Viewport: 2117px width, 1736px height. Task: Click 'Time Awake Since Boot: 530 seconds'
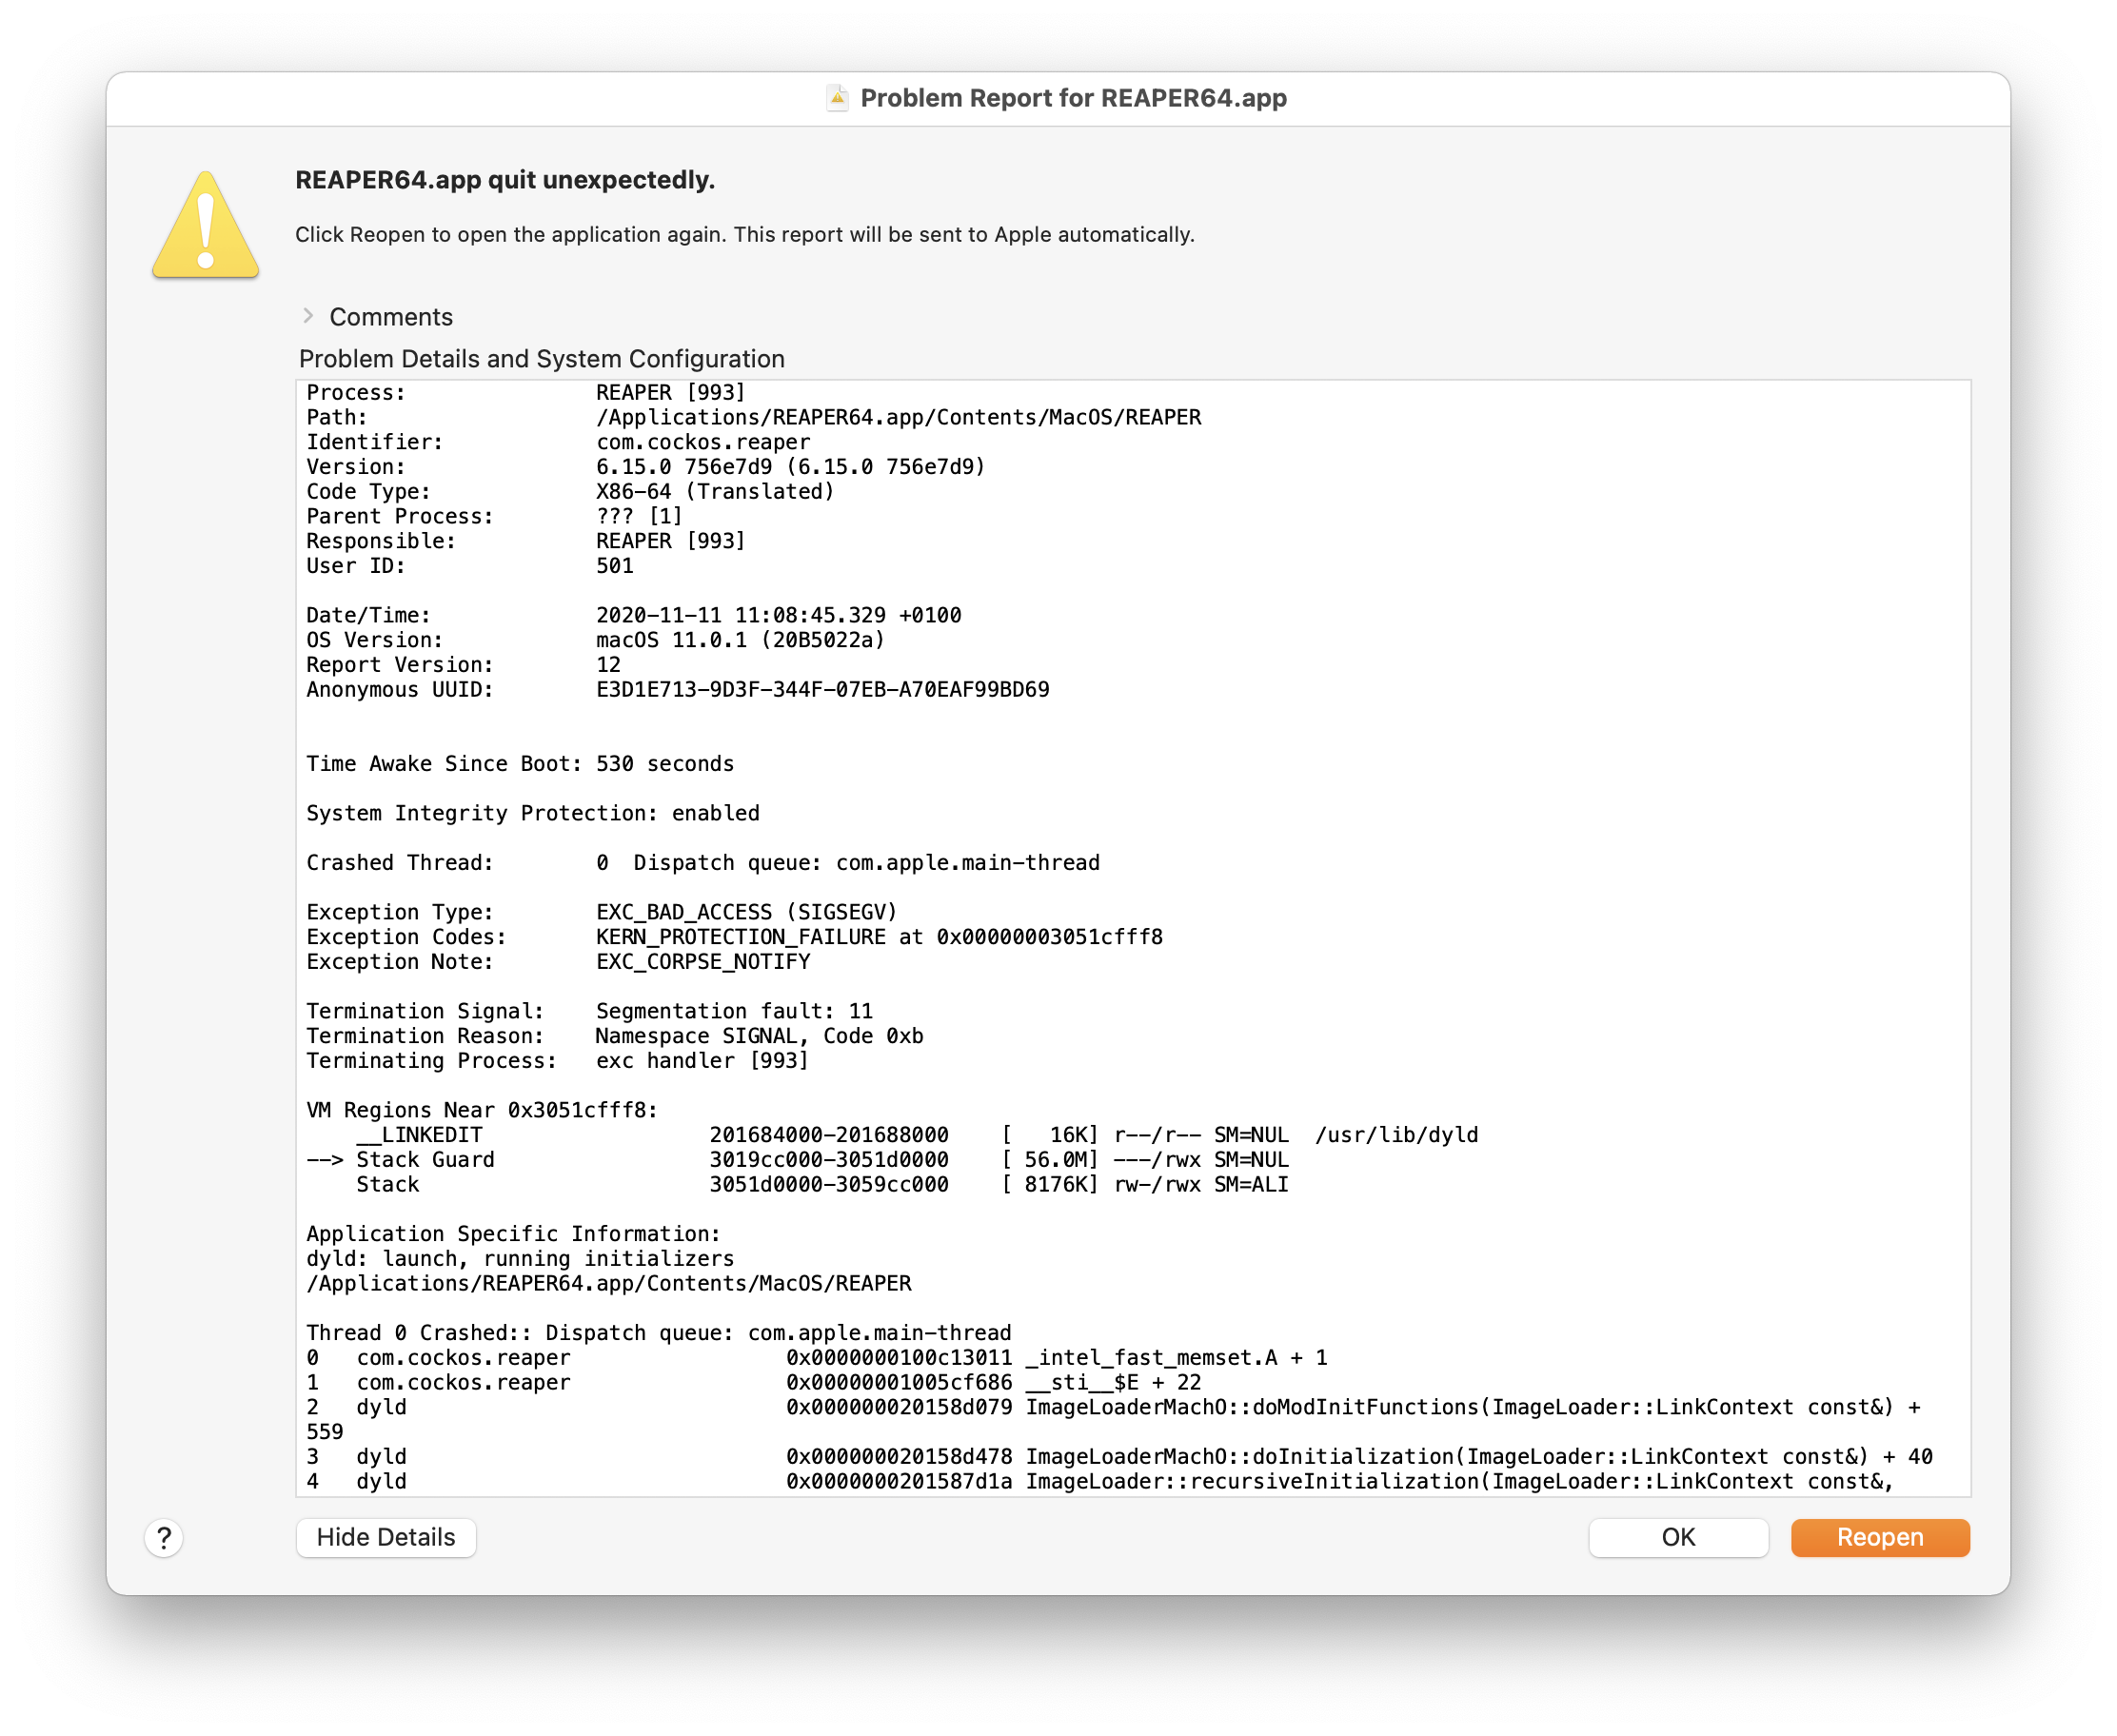(520, 764)
